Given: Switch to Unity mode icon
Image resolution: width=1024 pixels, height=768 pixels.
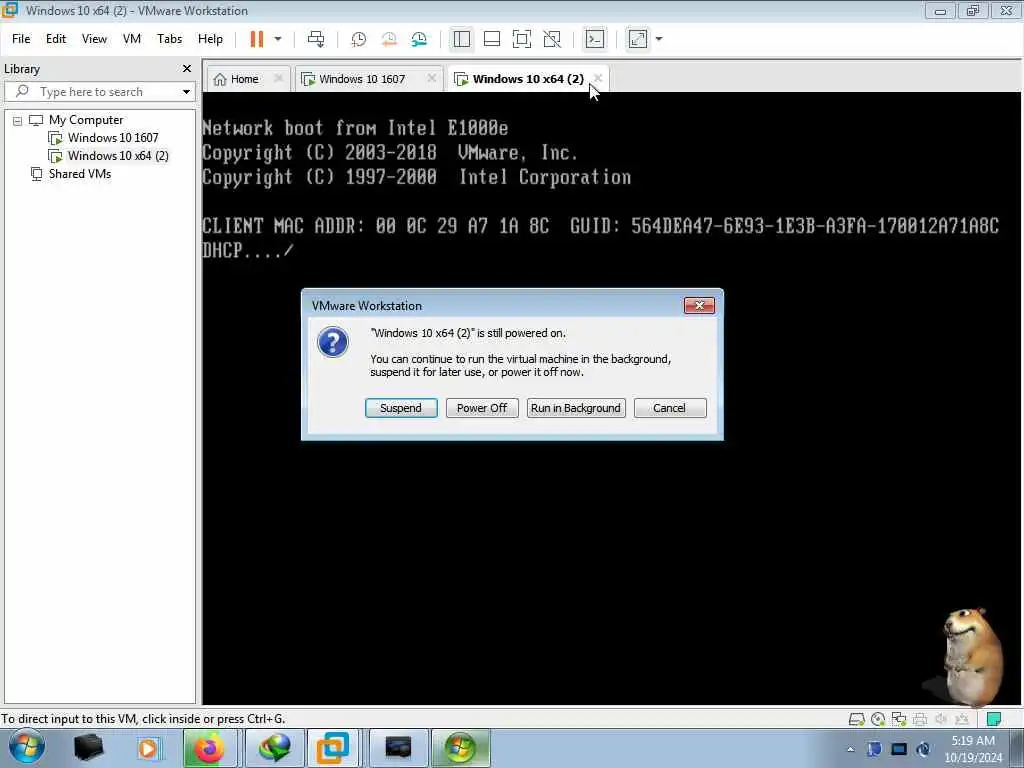Looking at the screenshot, I should click(552, 39).
